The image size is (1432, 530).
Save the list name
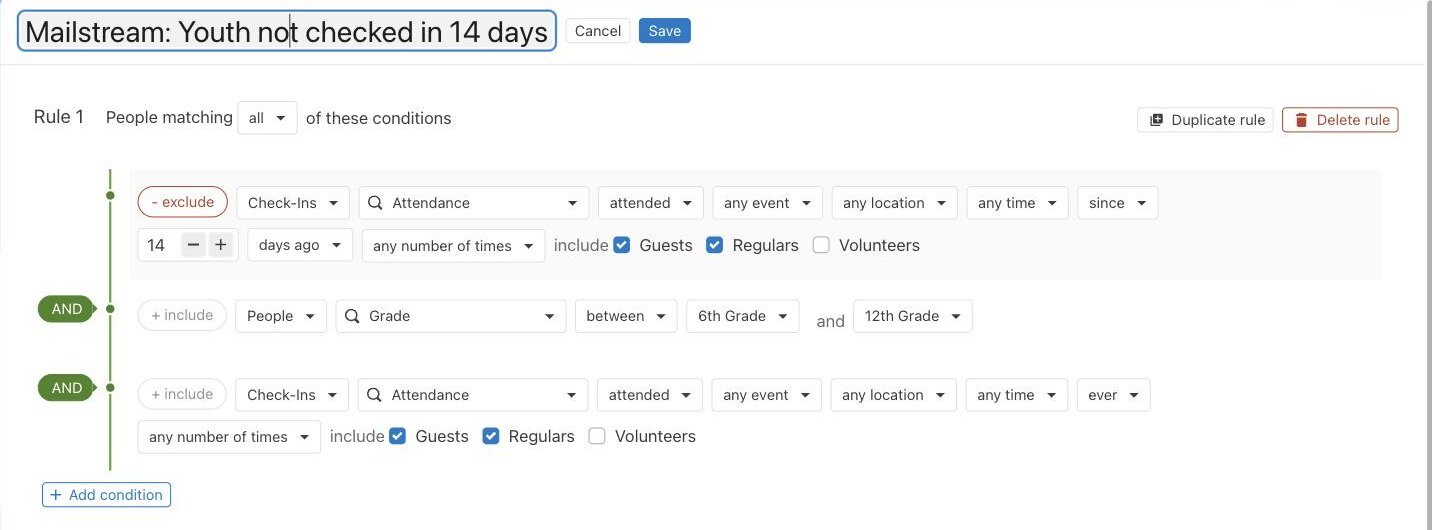(665, 31)
